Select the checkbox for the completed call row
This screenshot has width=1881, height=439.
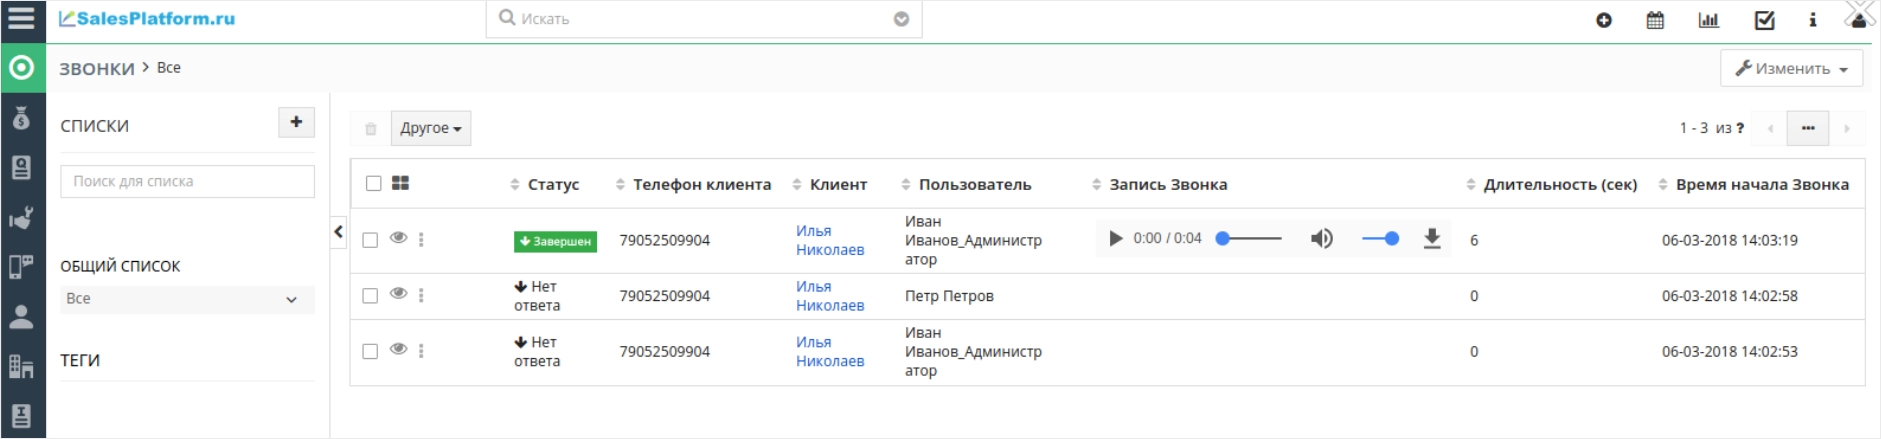pyautogui.click(x=370, y=240)
